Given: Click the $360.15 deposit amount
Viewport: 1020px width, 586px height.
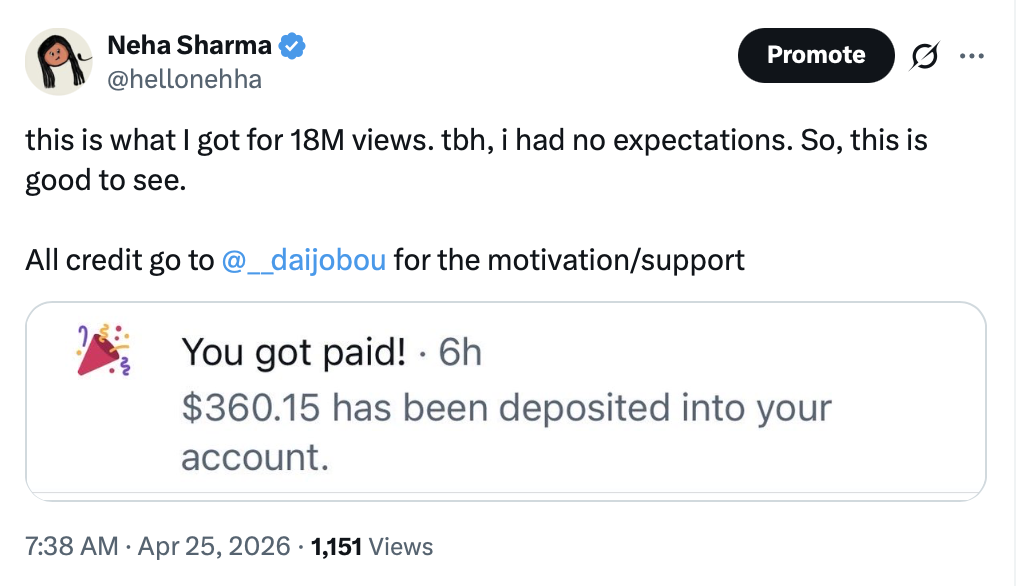Looking at the screenshot, I should (251, 407).
